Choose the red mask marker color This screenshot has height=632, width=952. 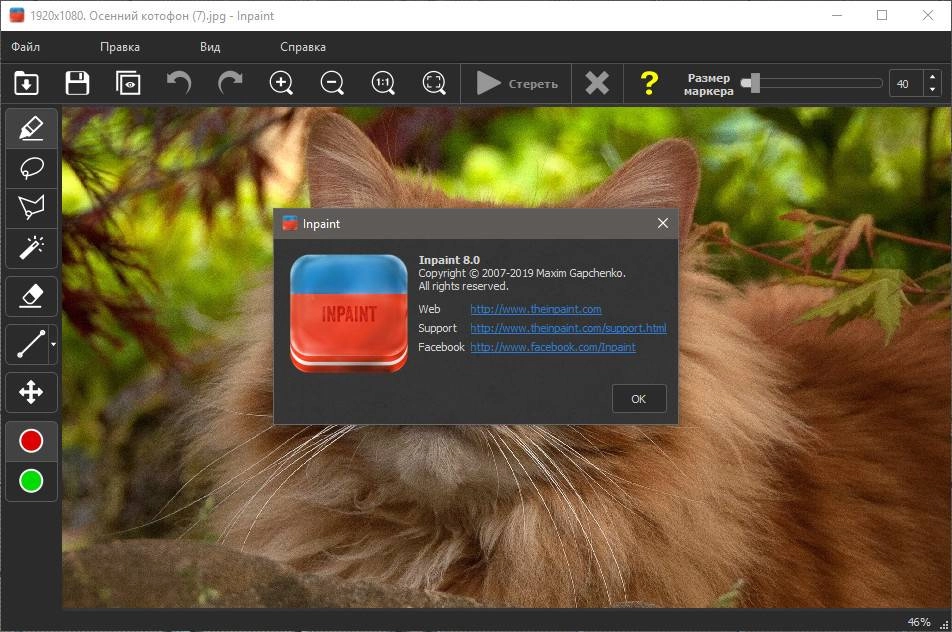[x=31, y=441]
